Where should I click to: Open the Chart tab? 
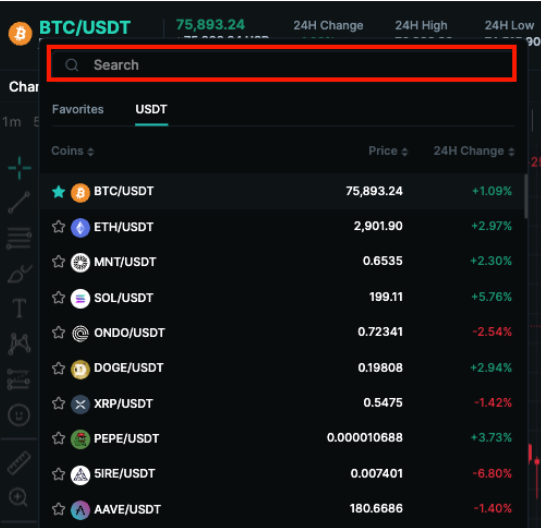[23, 87]
